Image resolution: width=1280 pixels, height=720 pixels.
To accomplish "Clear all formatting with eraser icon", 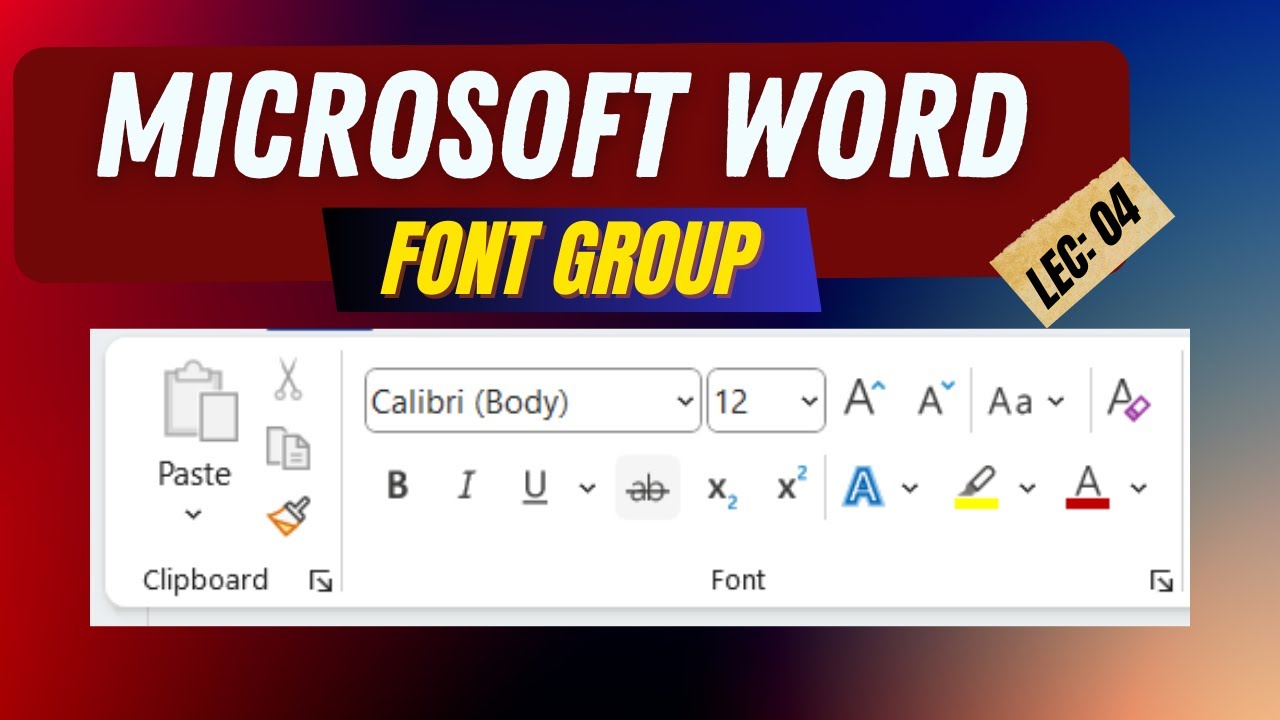I will pos(1129,399).
